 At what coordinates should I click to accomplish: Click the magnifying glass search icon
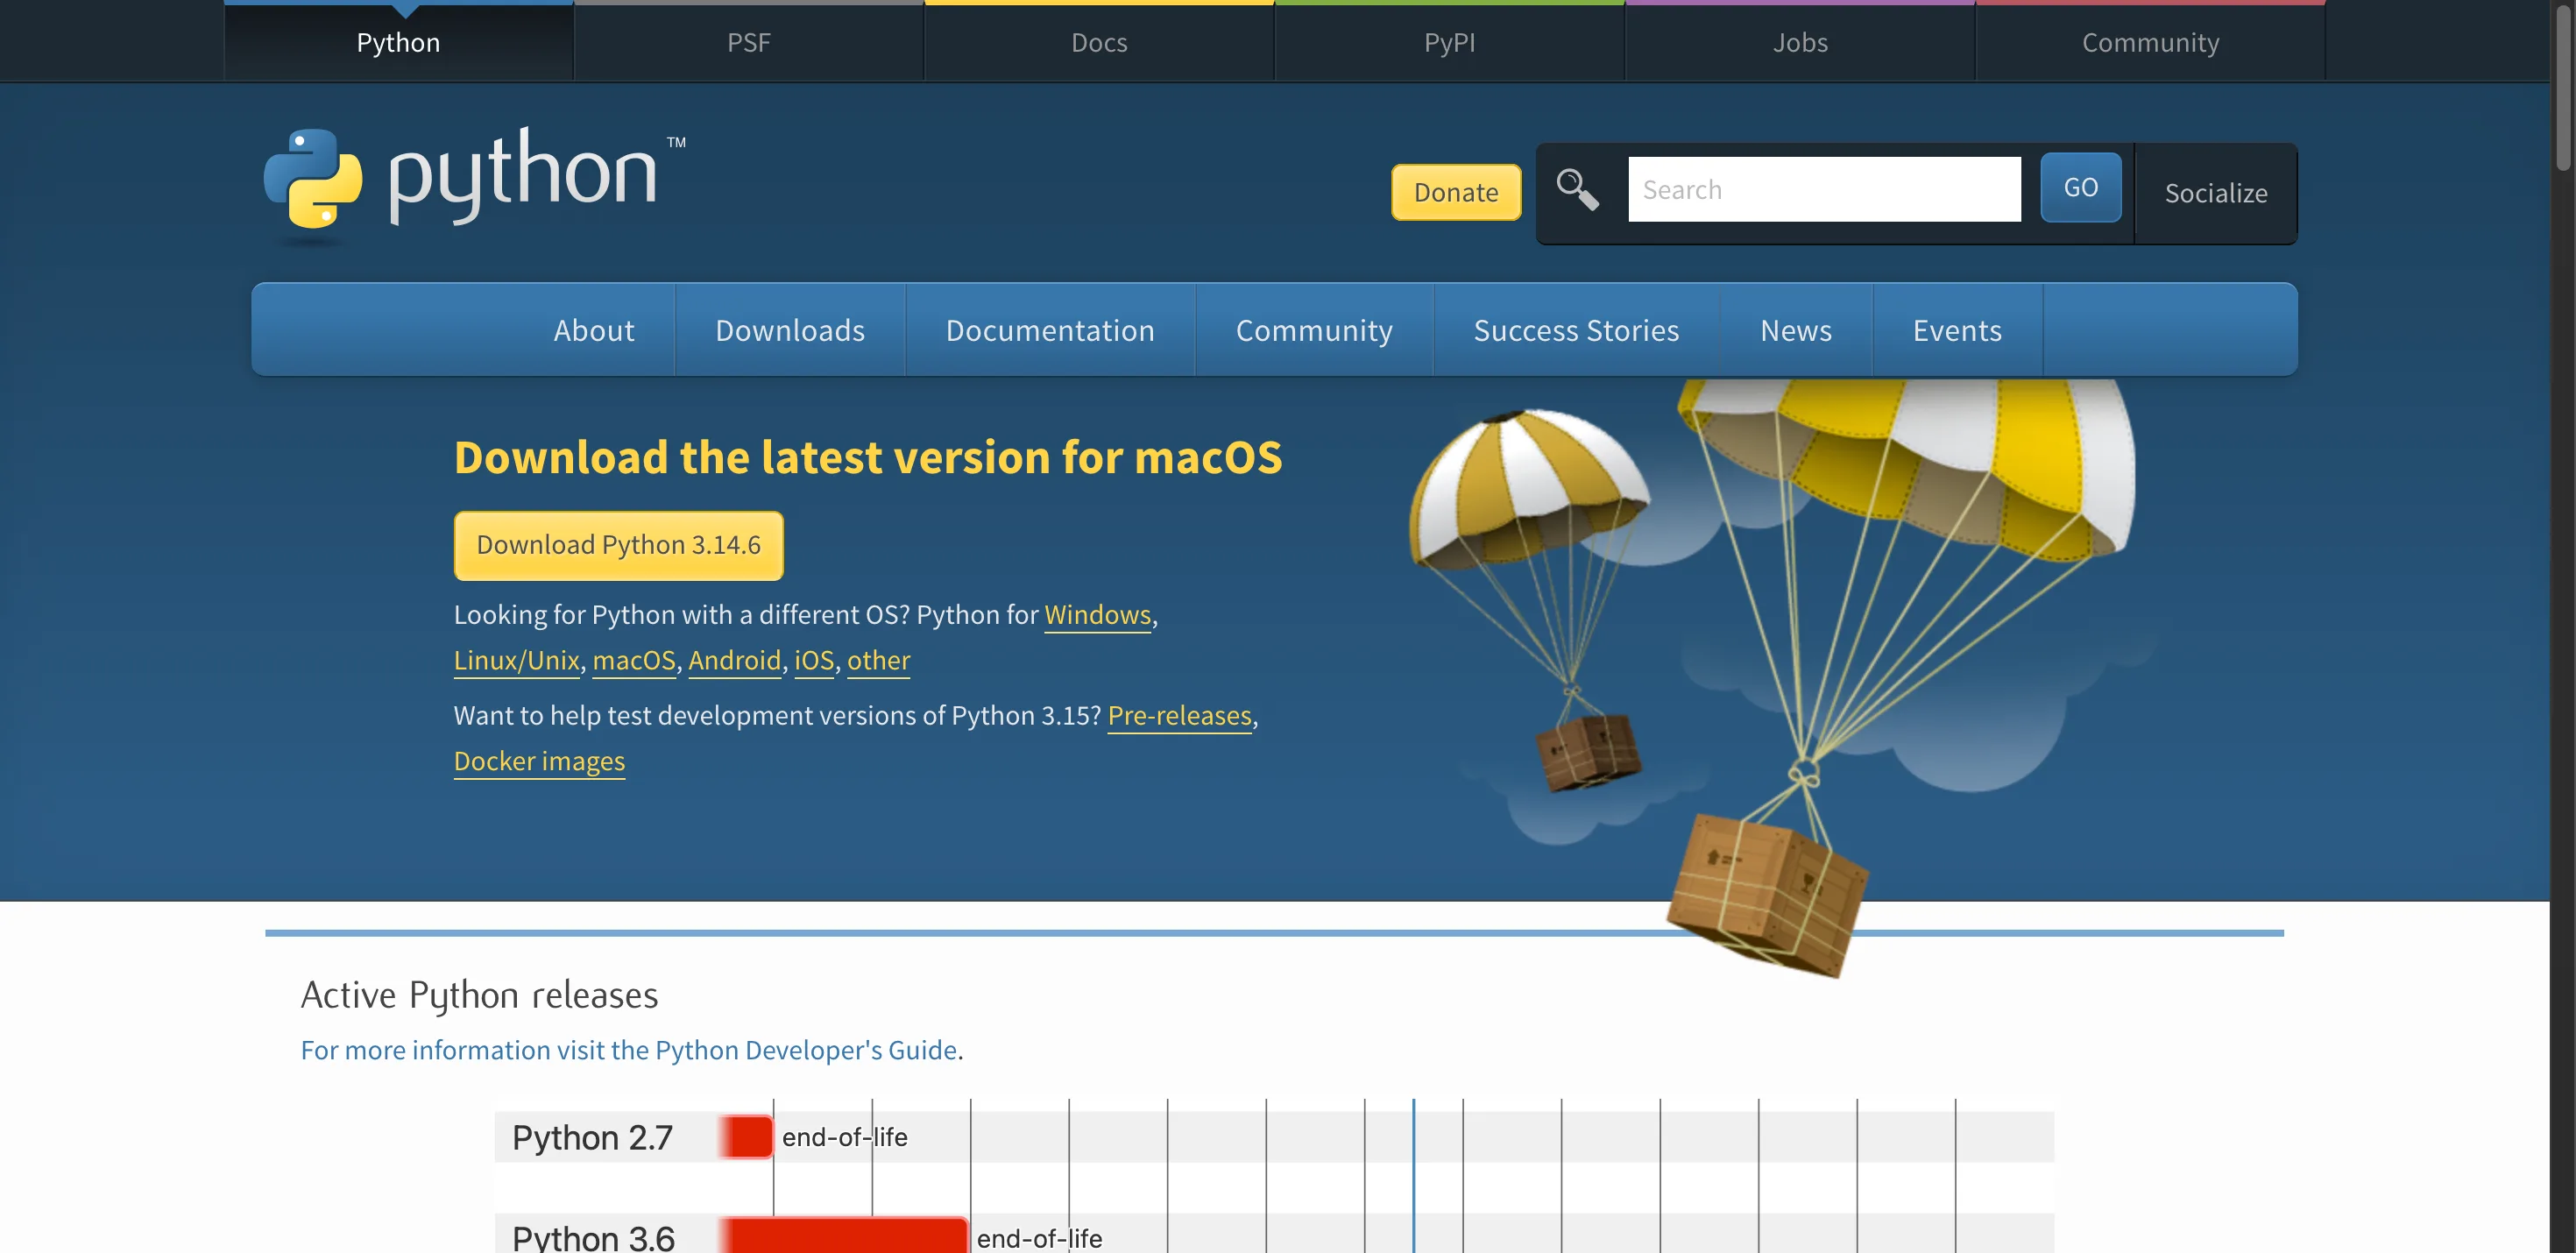(x=1577, y=189)
